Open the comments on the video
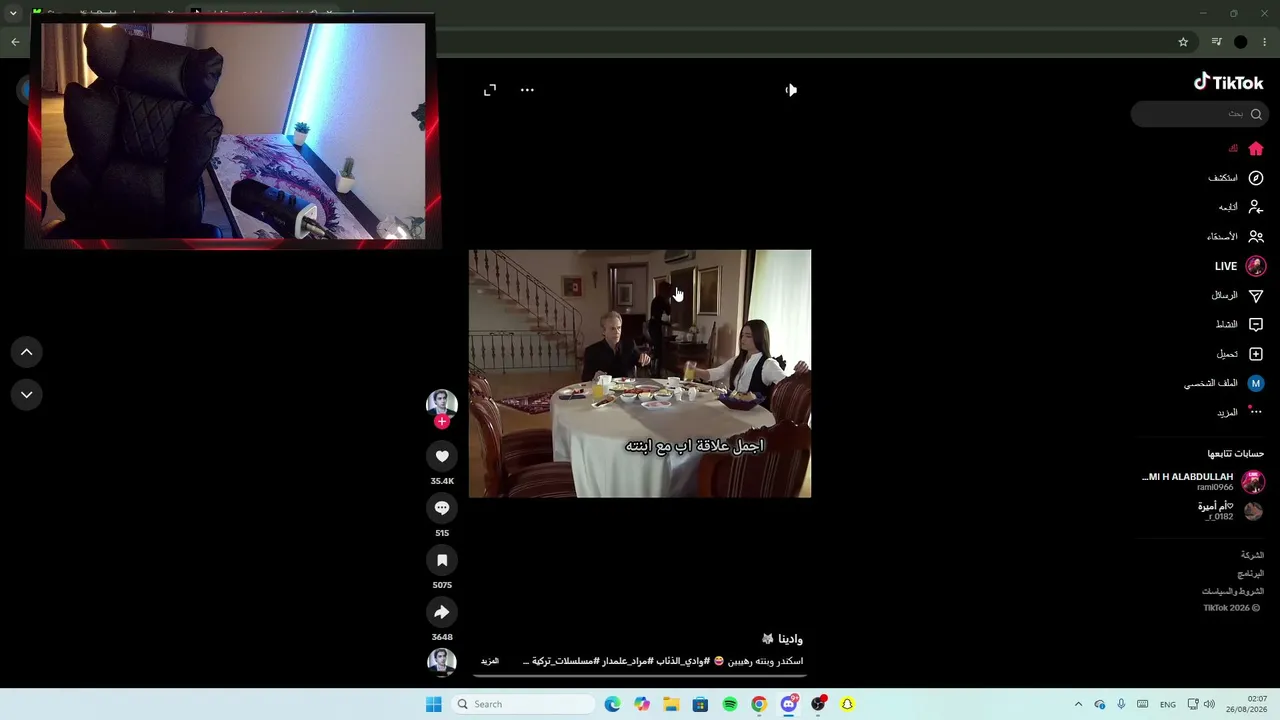This screenshot has height=720, width=1280. click(x=442, y=508)
